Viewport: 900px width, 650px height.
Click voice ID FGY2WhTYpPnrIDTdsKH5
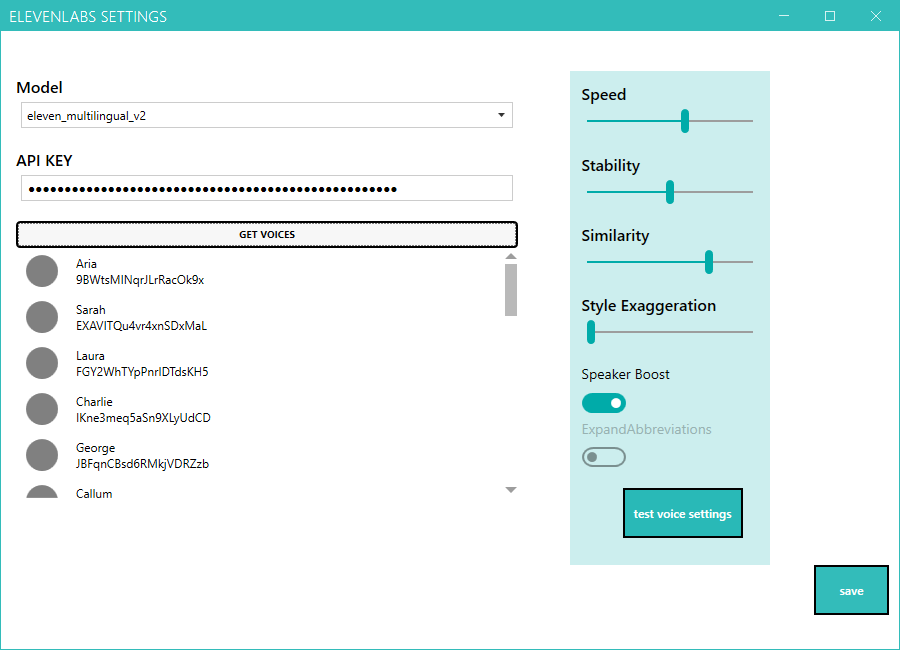(x=142, y=372)
